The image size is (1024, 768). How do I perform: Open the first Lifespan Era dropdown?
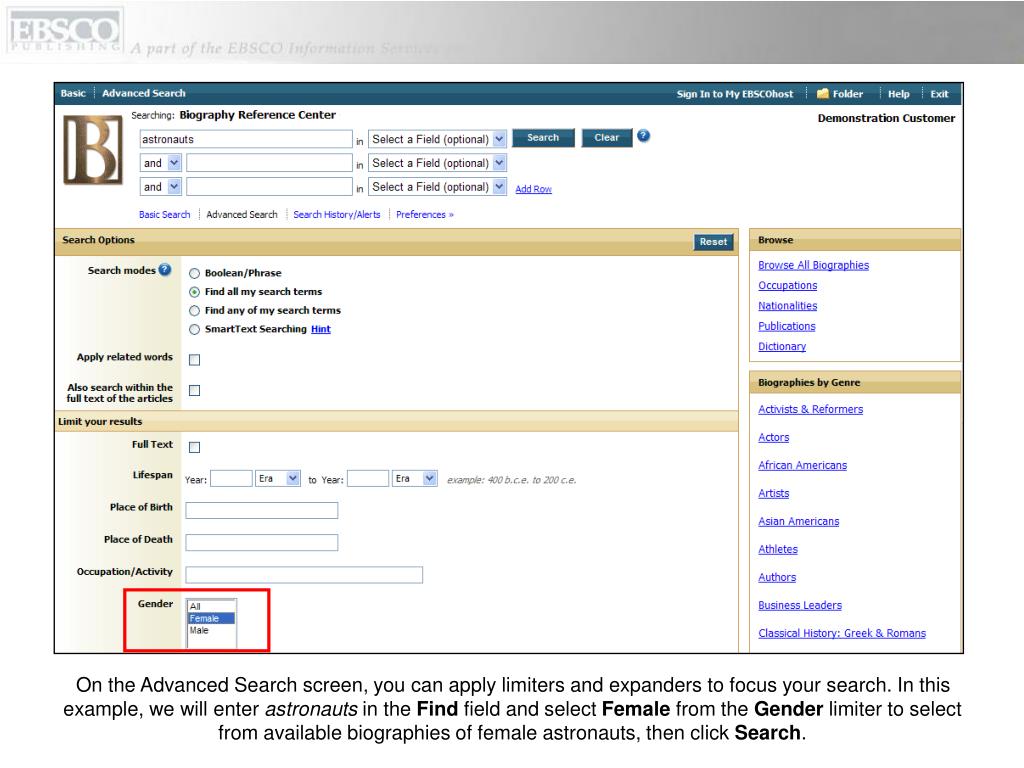click(278, 479)
